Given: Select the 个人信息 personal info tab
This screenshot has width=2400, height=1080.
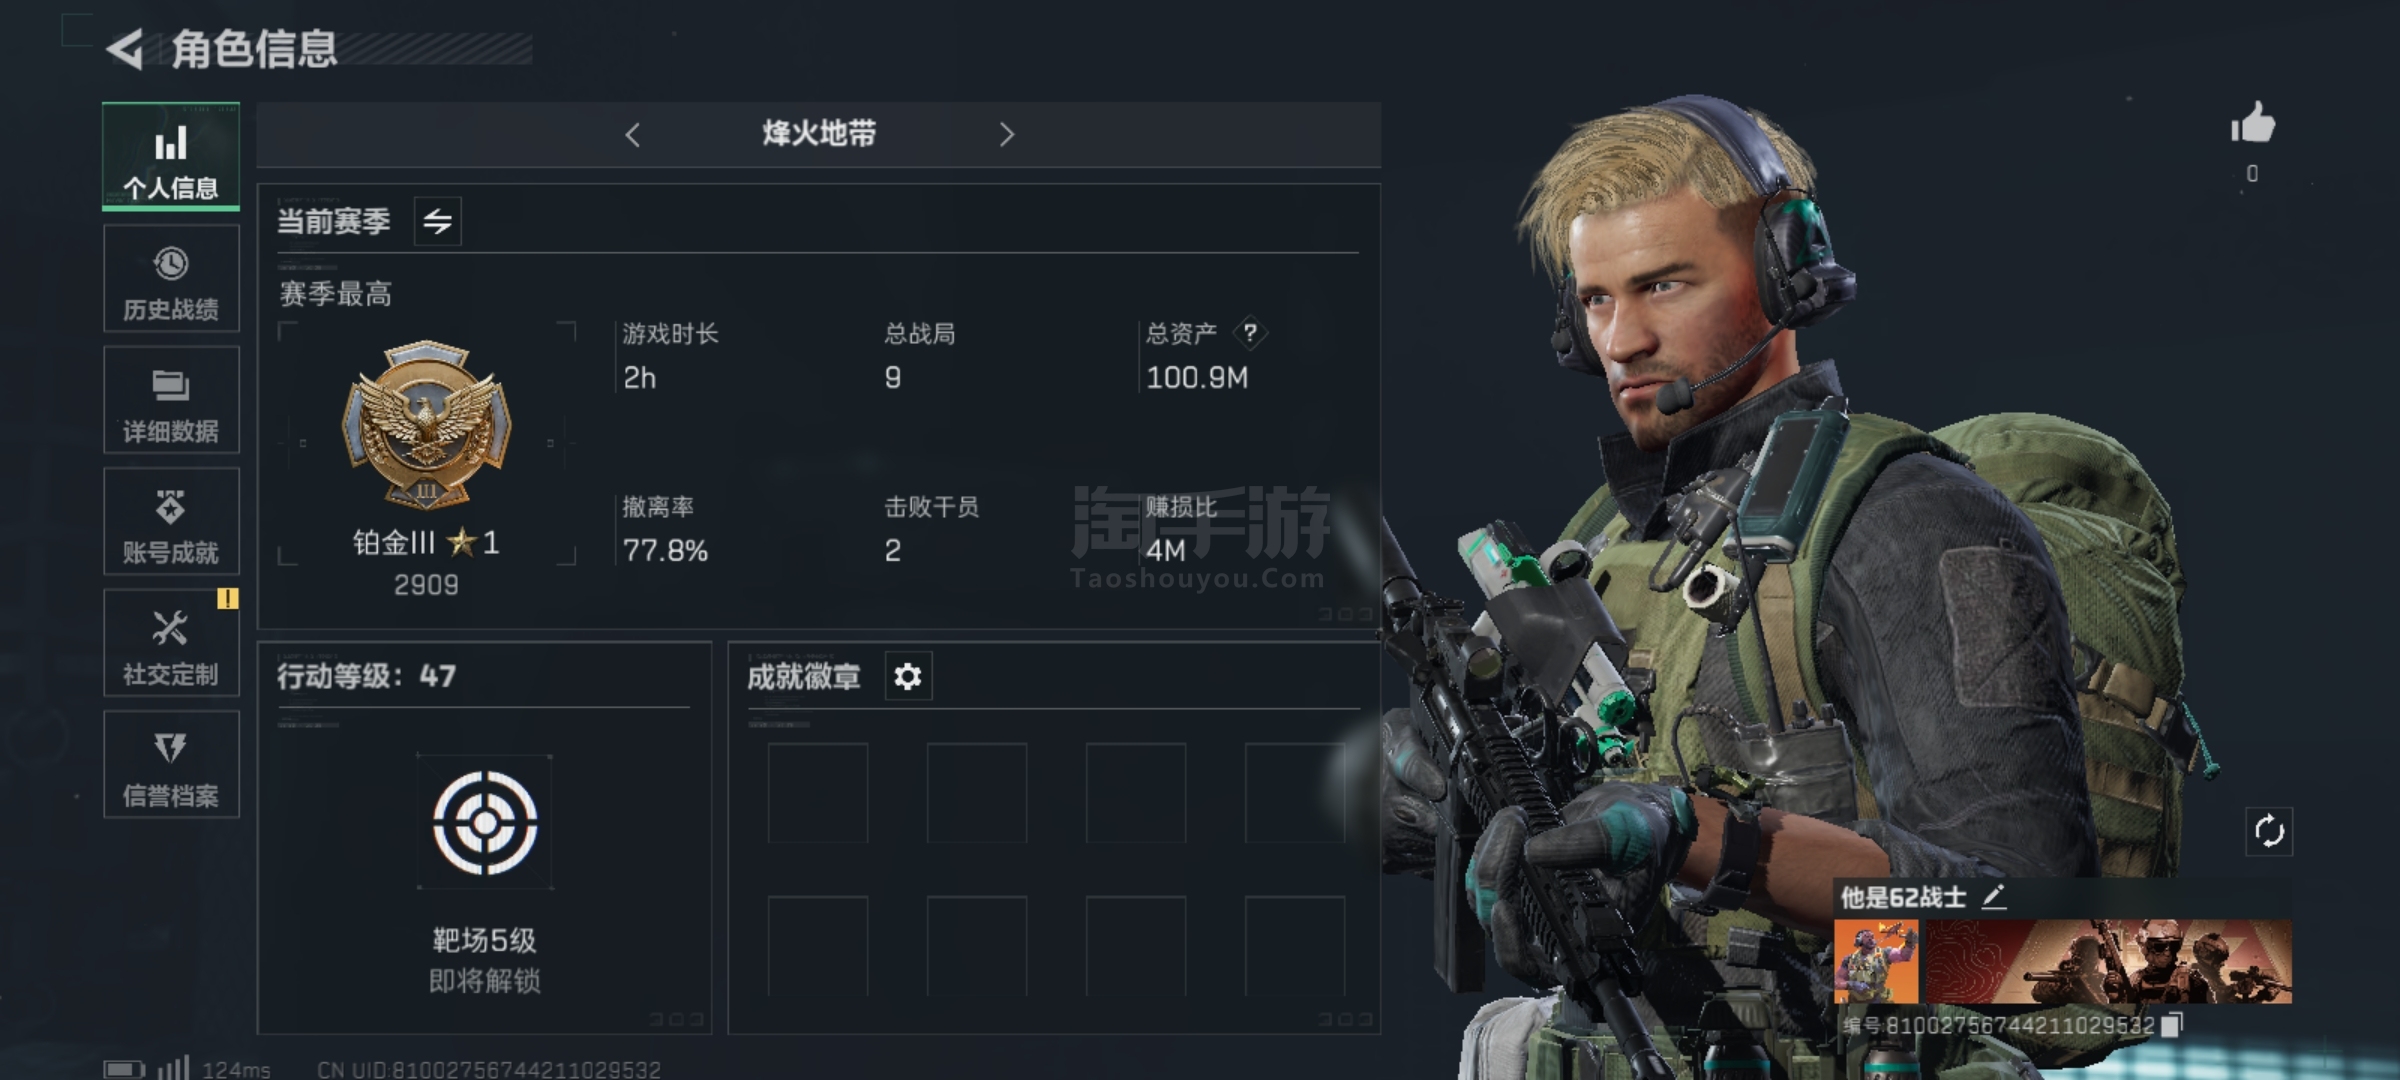Looking at the screenshot, I should (x=171, y=157).
